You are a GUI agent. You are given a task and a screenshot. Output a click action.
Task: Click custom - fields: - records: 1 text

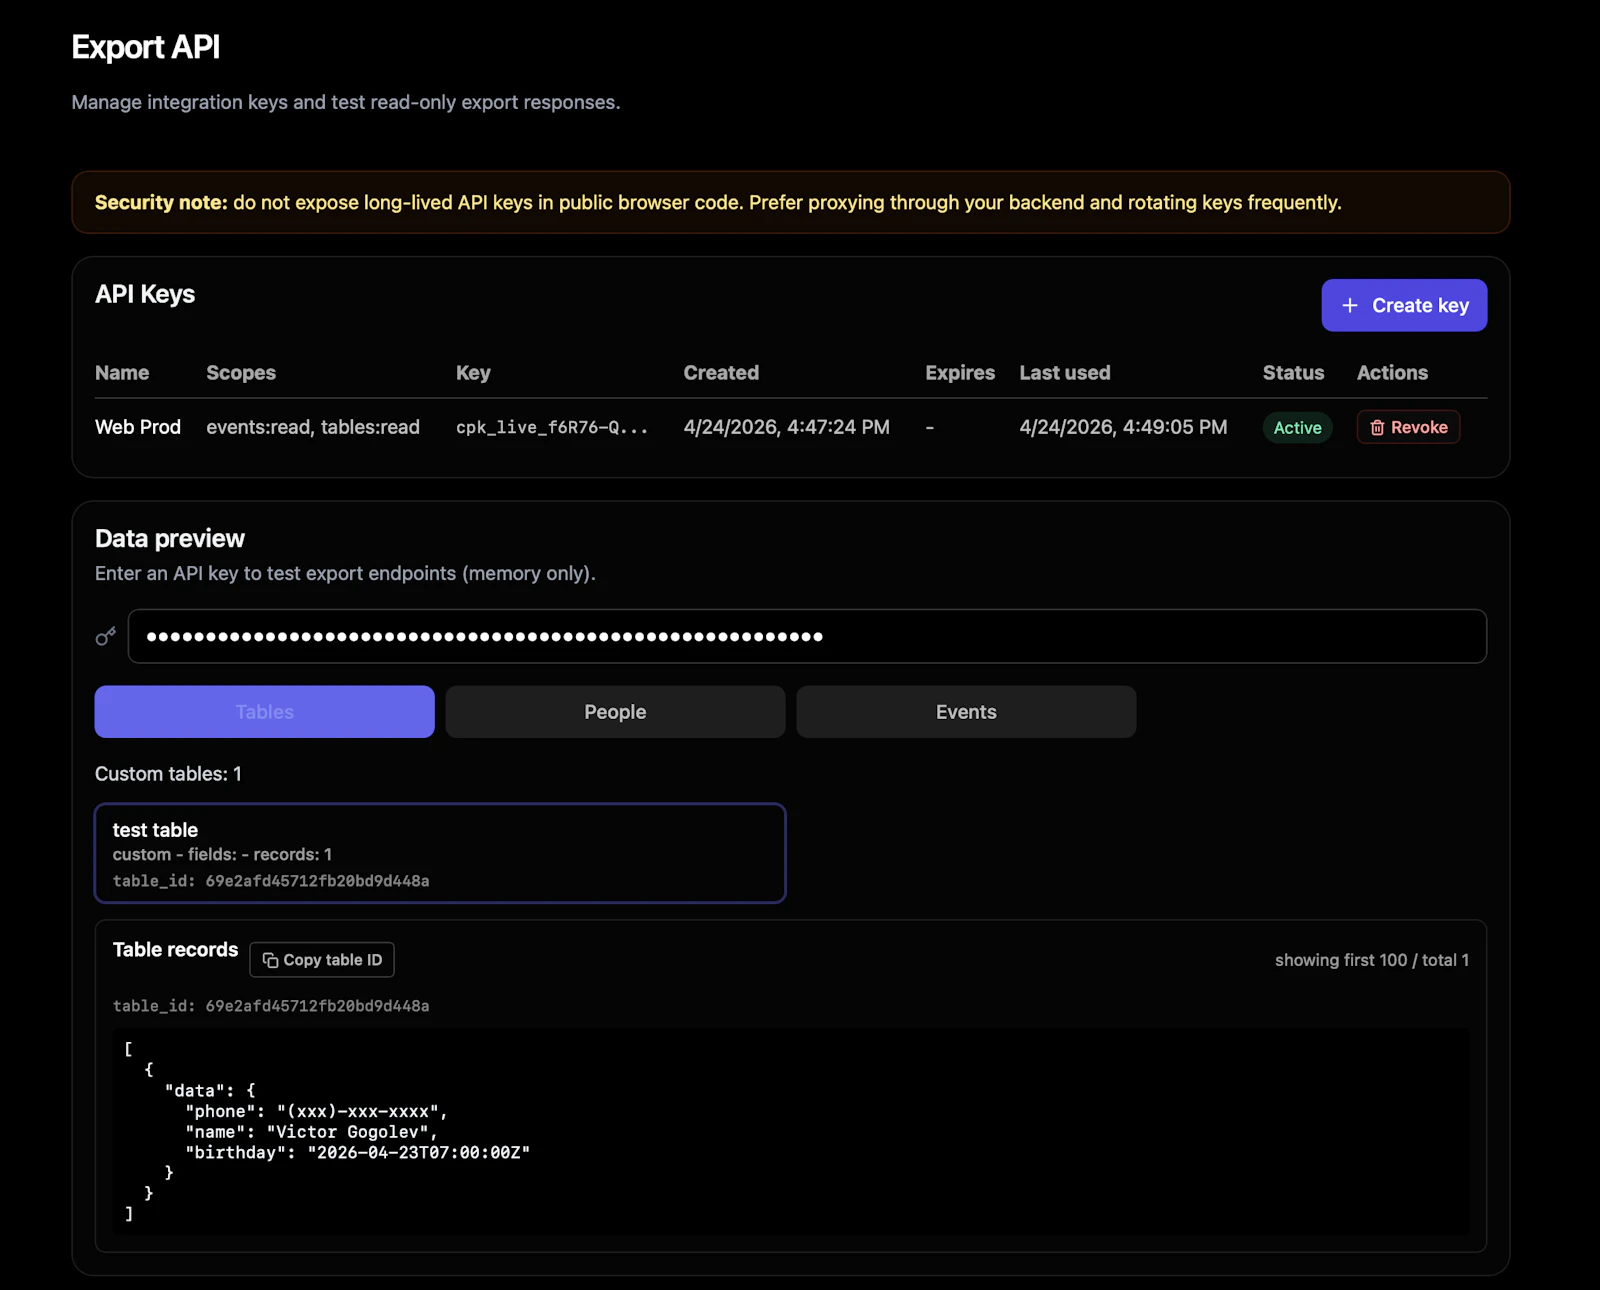pos(222,855)
